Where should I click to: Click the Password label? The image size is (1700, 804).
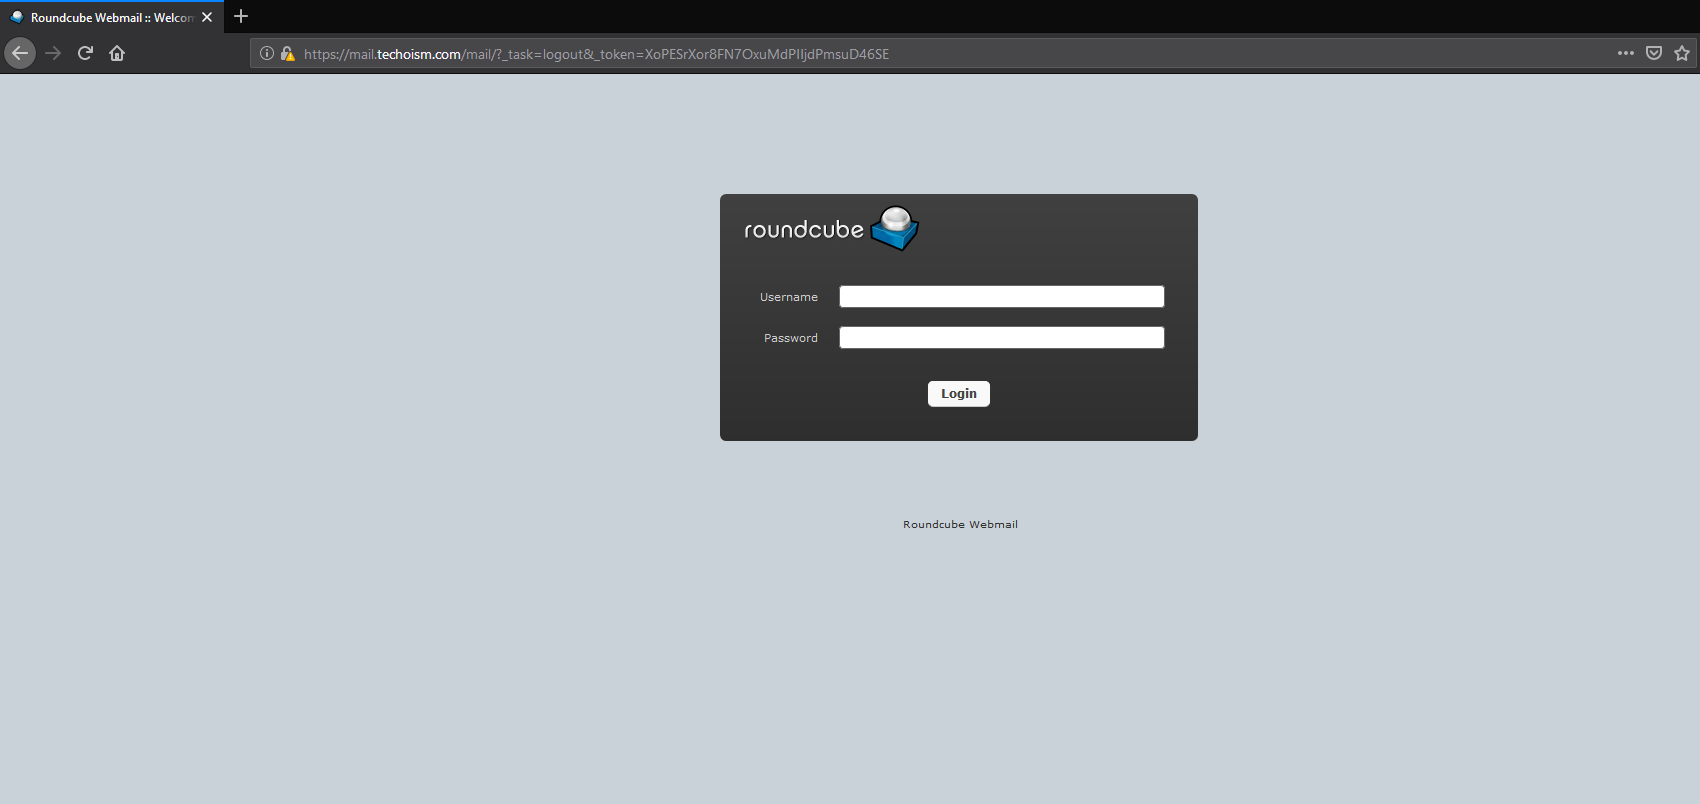click(x=791, y=338)
